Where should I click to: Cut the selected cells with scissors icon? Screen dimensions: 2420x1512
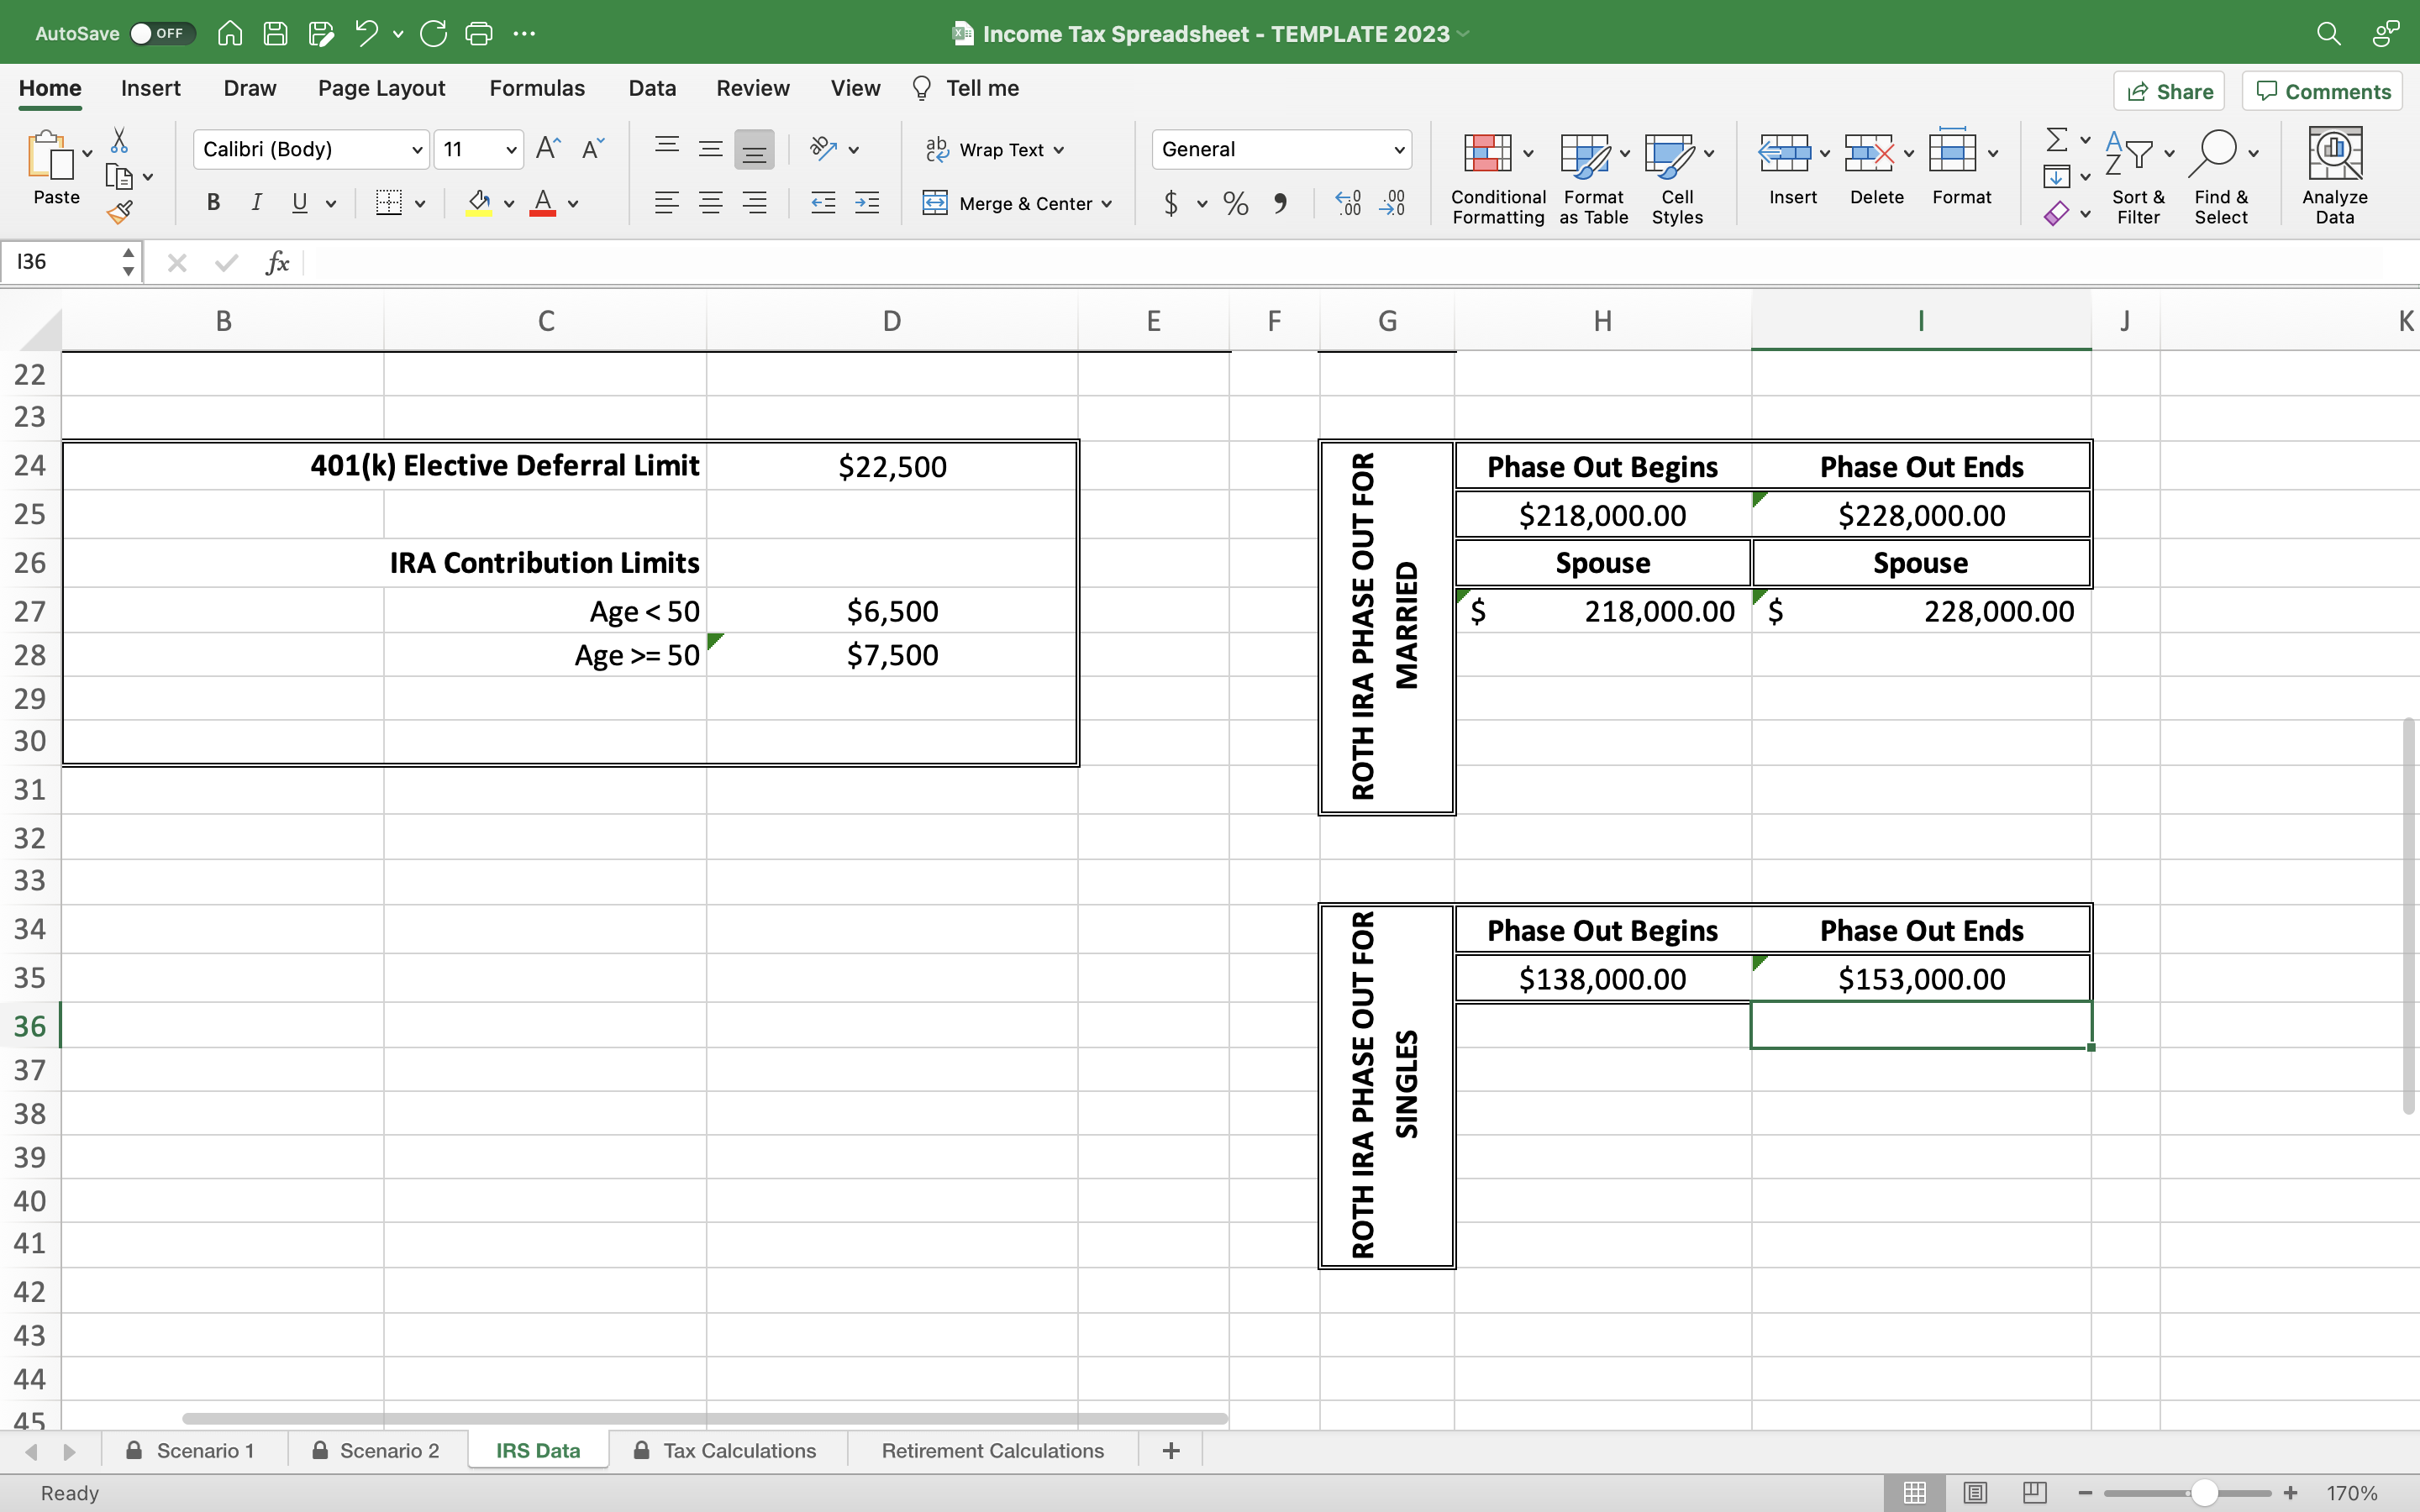(120, 139)
